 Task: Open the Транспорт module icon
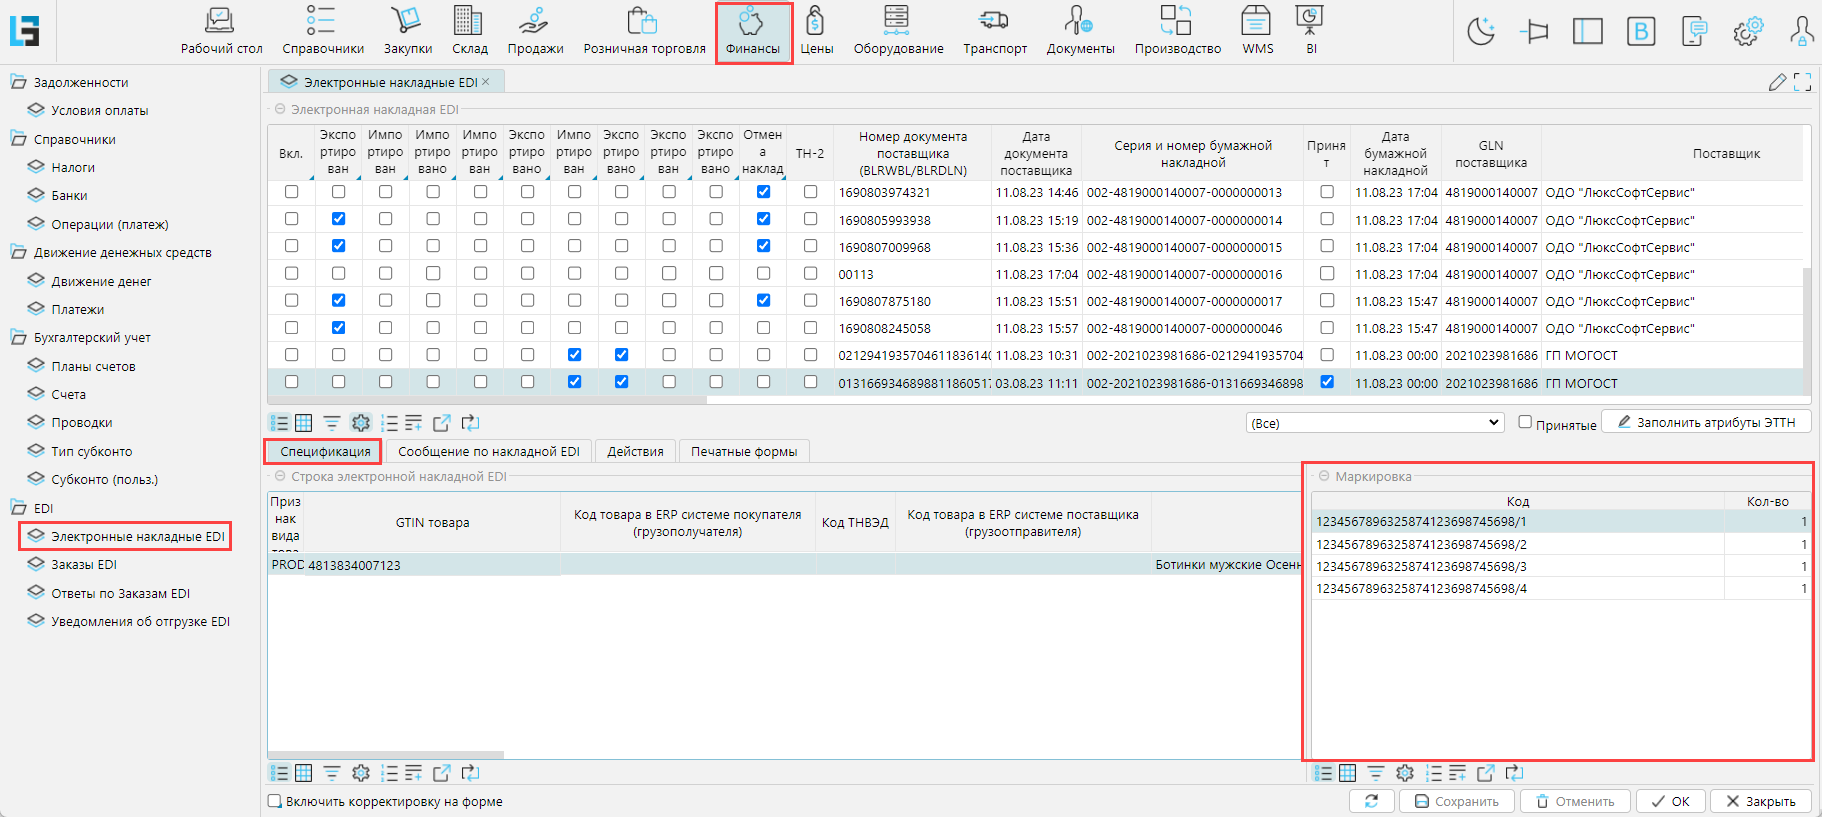994,30
